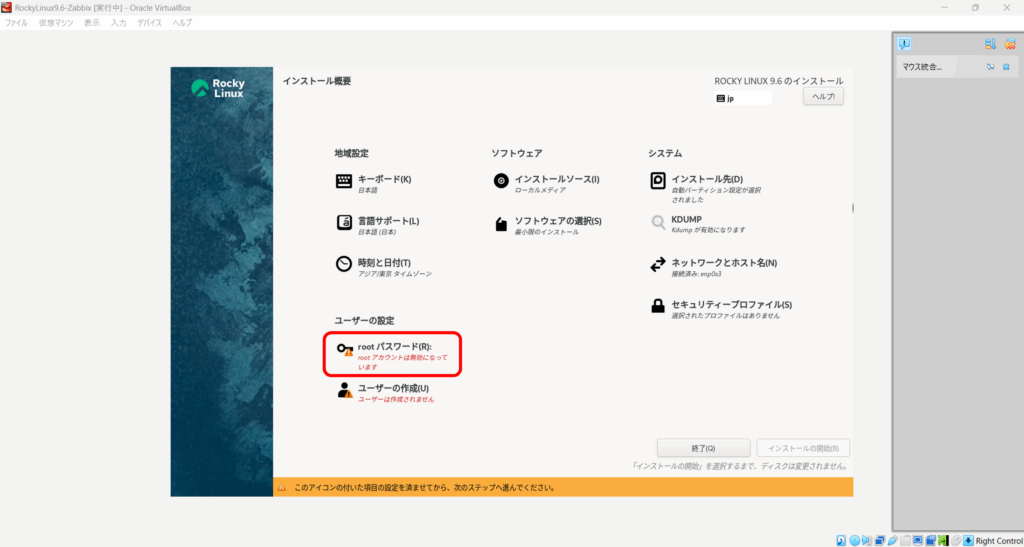The height and width of the screenshot is (547, 1024).
Task: Open the root パスワード(R) setting
Action: coord(392,354)
